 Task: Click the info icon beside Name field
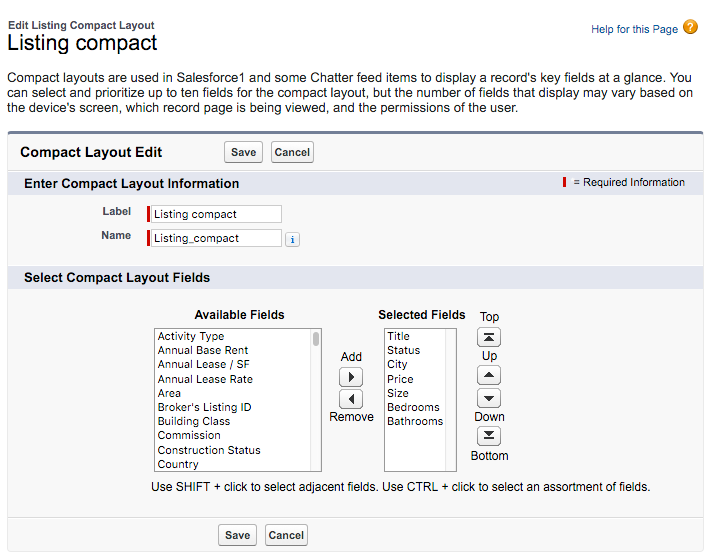[x=292, y=239]
